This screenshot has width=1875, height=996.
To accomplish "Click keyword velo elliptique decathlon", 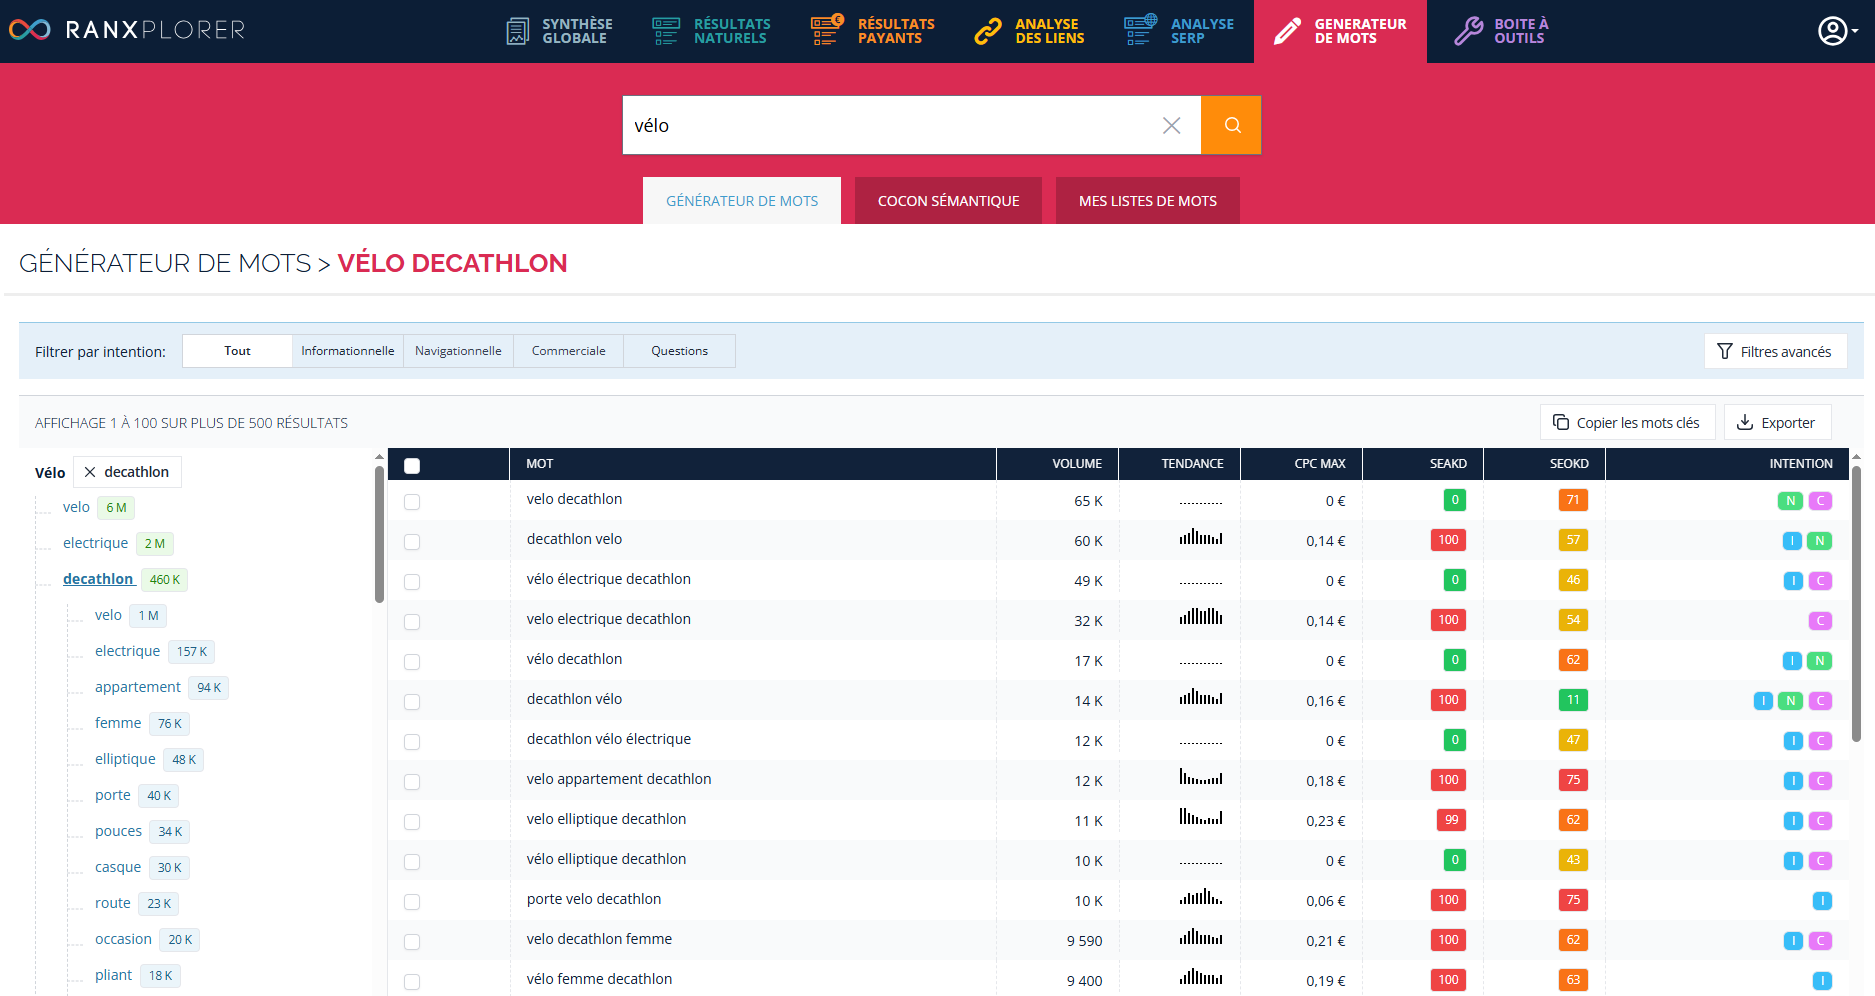I will (606, 819).
